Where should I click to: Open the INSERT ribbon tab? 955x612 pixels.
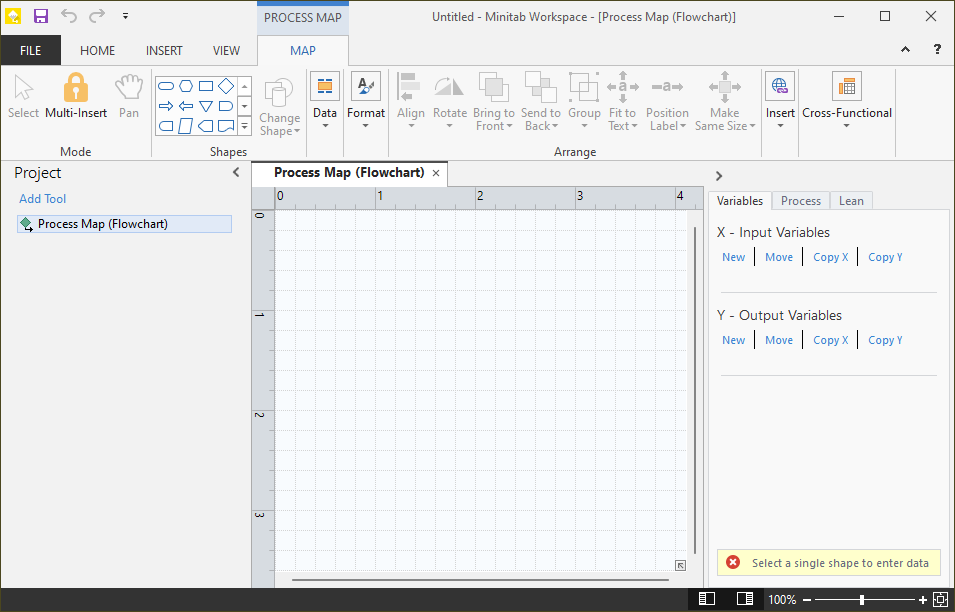[164, 50]
